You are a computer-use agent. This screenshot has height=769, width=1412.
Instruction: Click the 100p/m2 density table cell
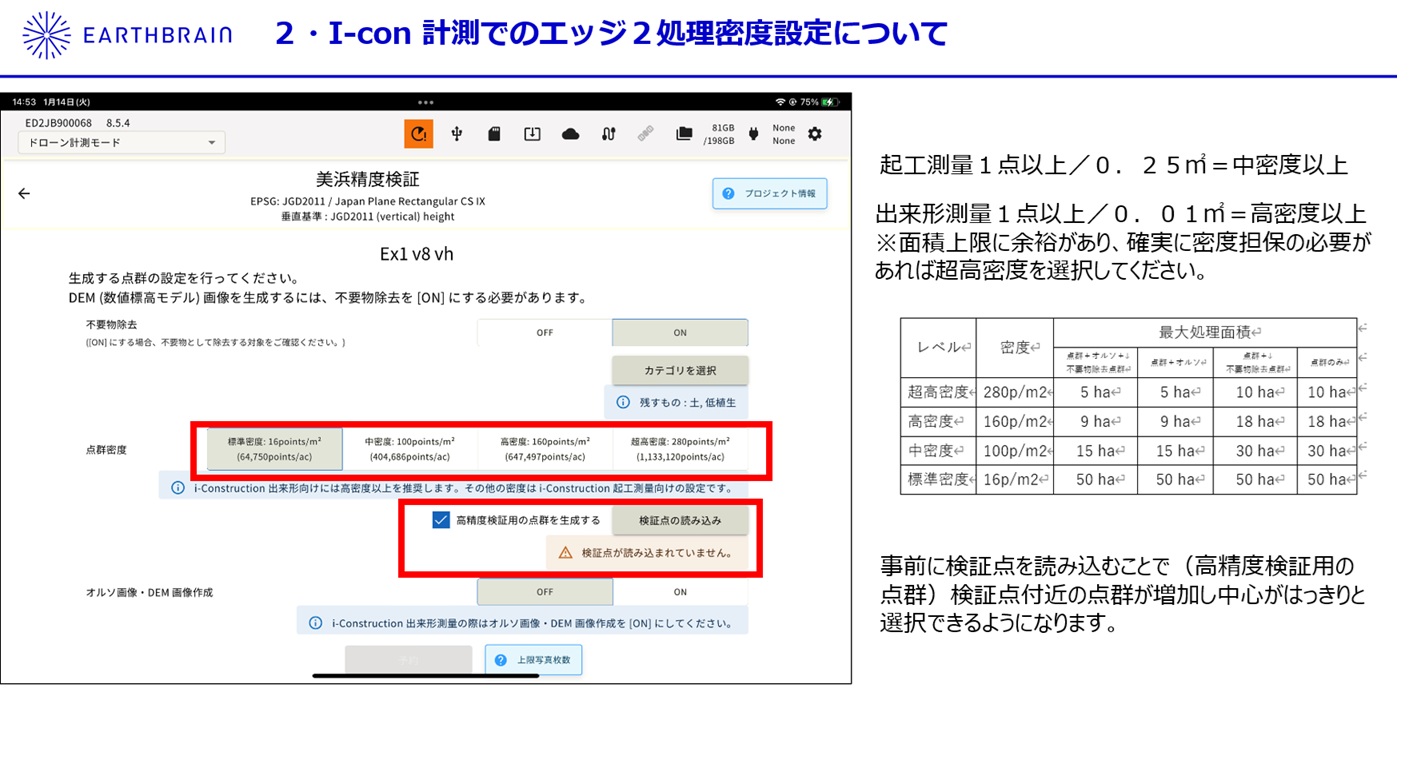pyautogui.click(x=1015, y=451)
